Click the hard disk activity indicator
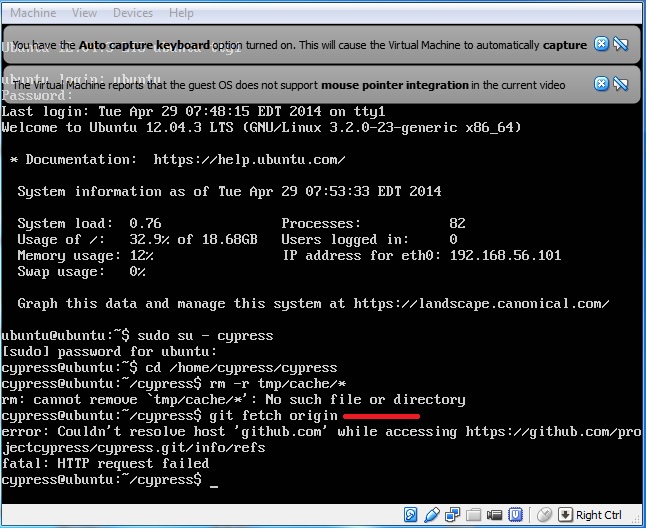This screenshot has height=532, width=649. [411, 515]
